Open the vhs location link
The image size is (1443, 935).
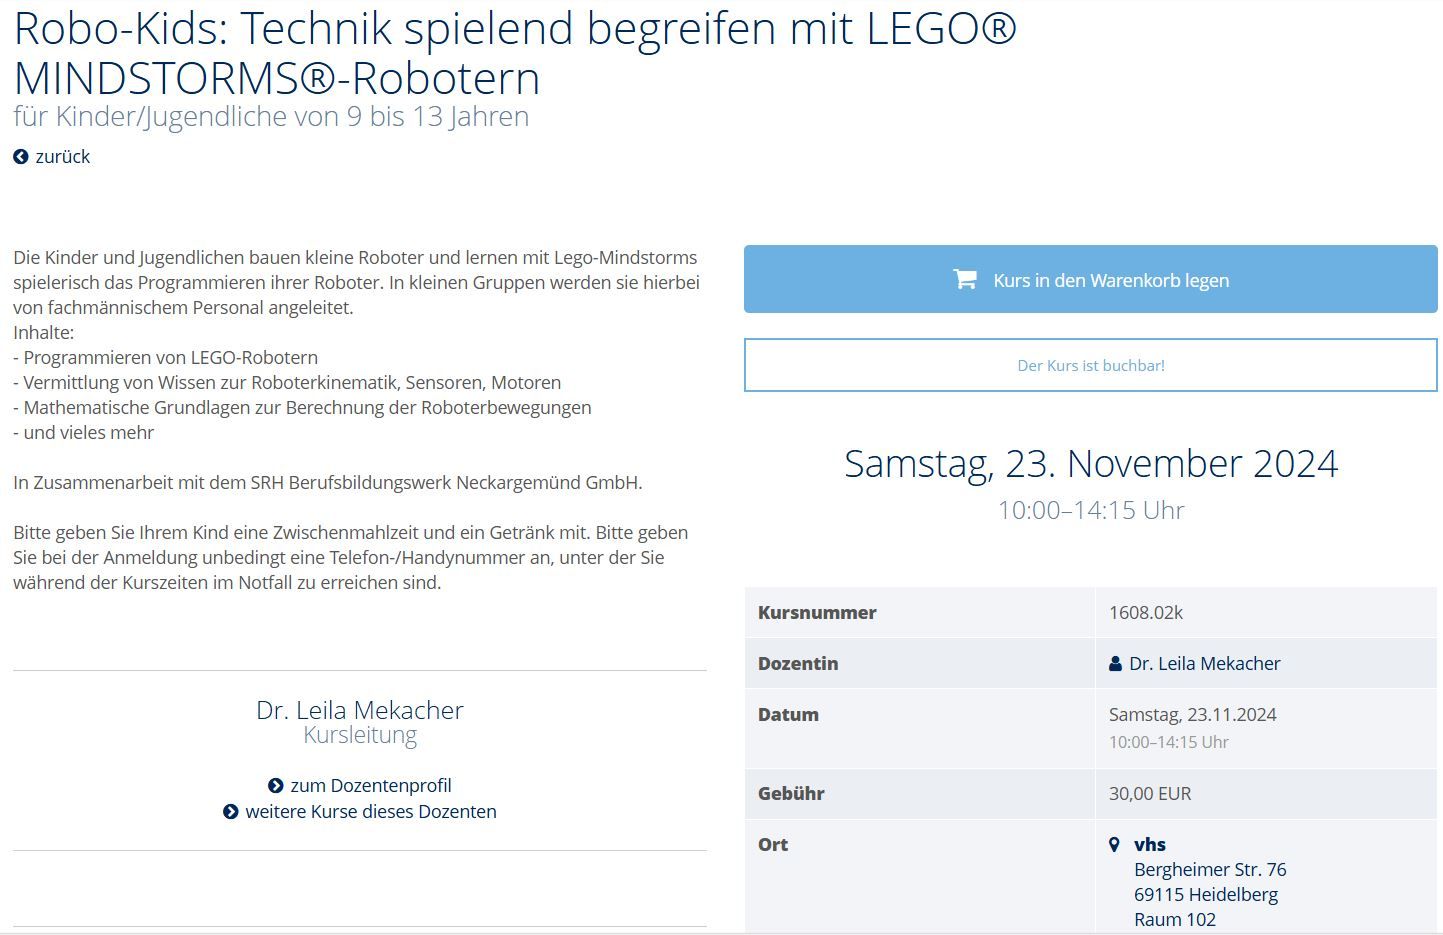click(x=1150, y=844)
